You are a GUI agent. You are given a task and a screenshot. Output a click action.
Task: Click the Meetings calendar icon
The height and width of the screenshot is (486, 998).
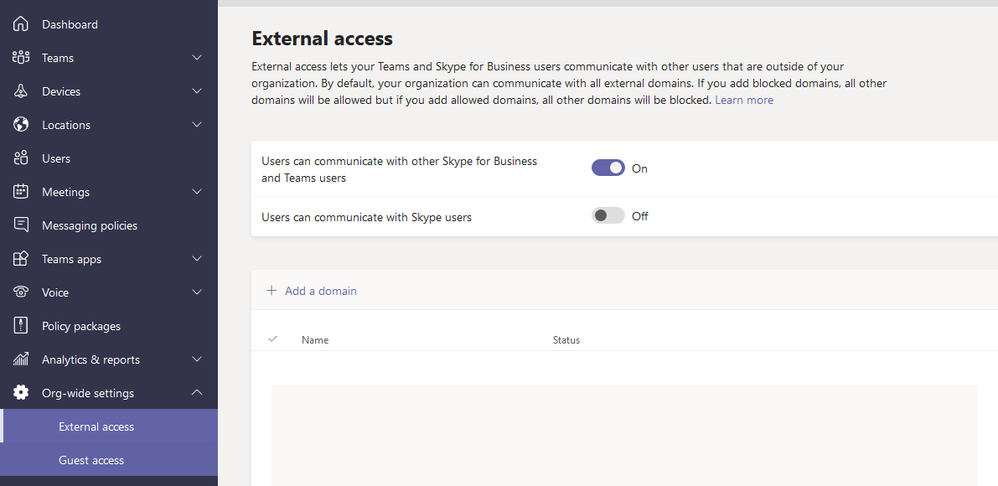click(x=20, y=192)
